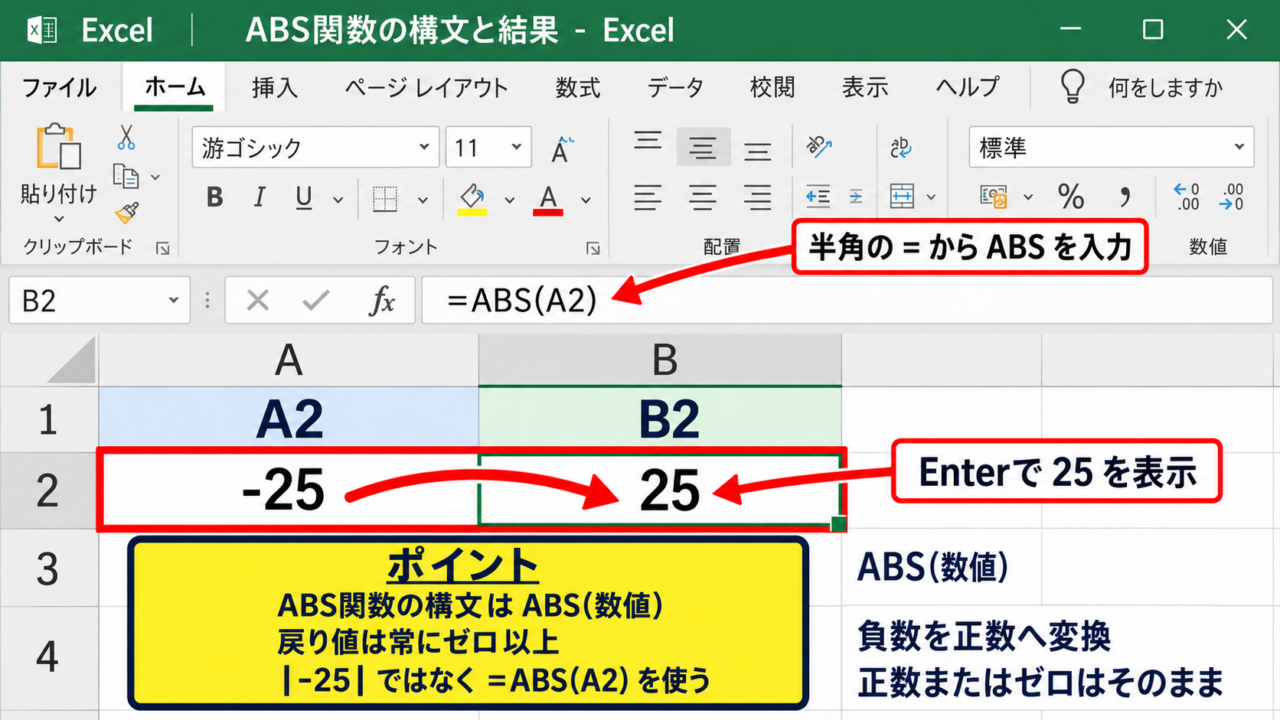Open the クリップボード dialog launcher
Viewport: 1280px width, 720px height.
coord(163,248)
